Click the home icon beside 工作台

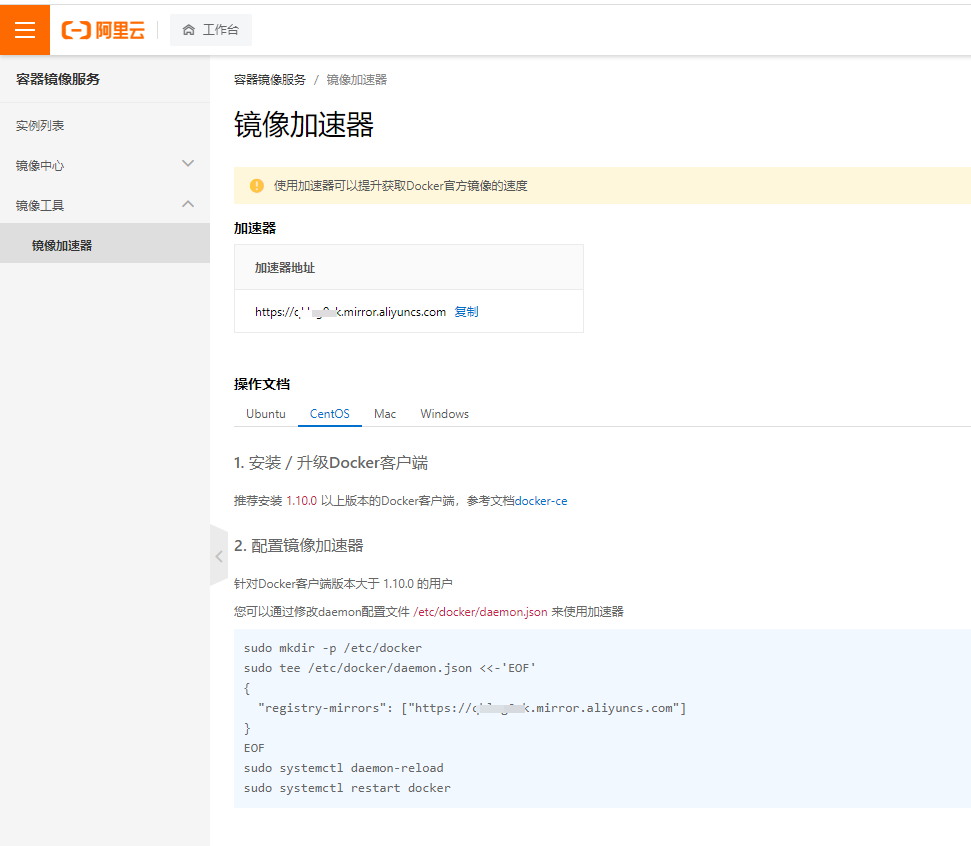coord(189,30)
